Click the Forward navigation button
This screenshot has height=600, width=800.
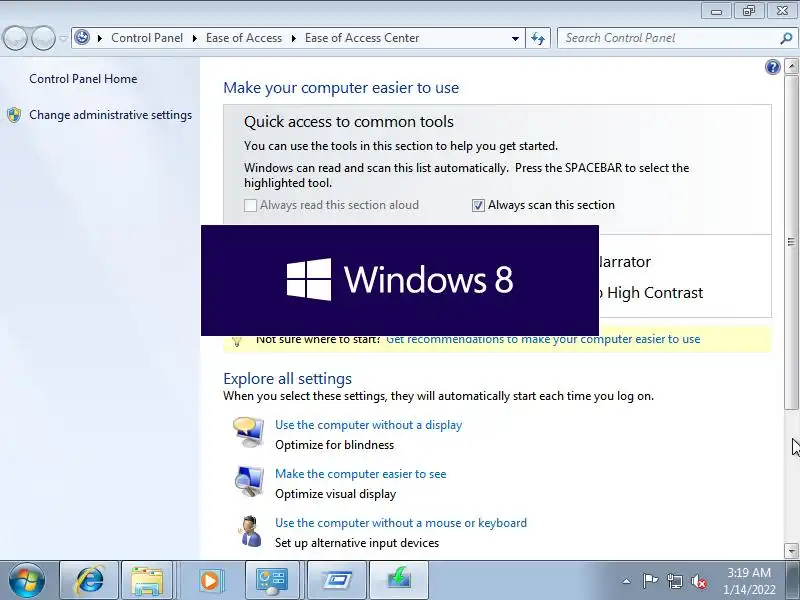tap(43, 38)
